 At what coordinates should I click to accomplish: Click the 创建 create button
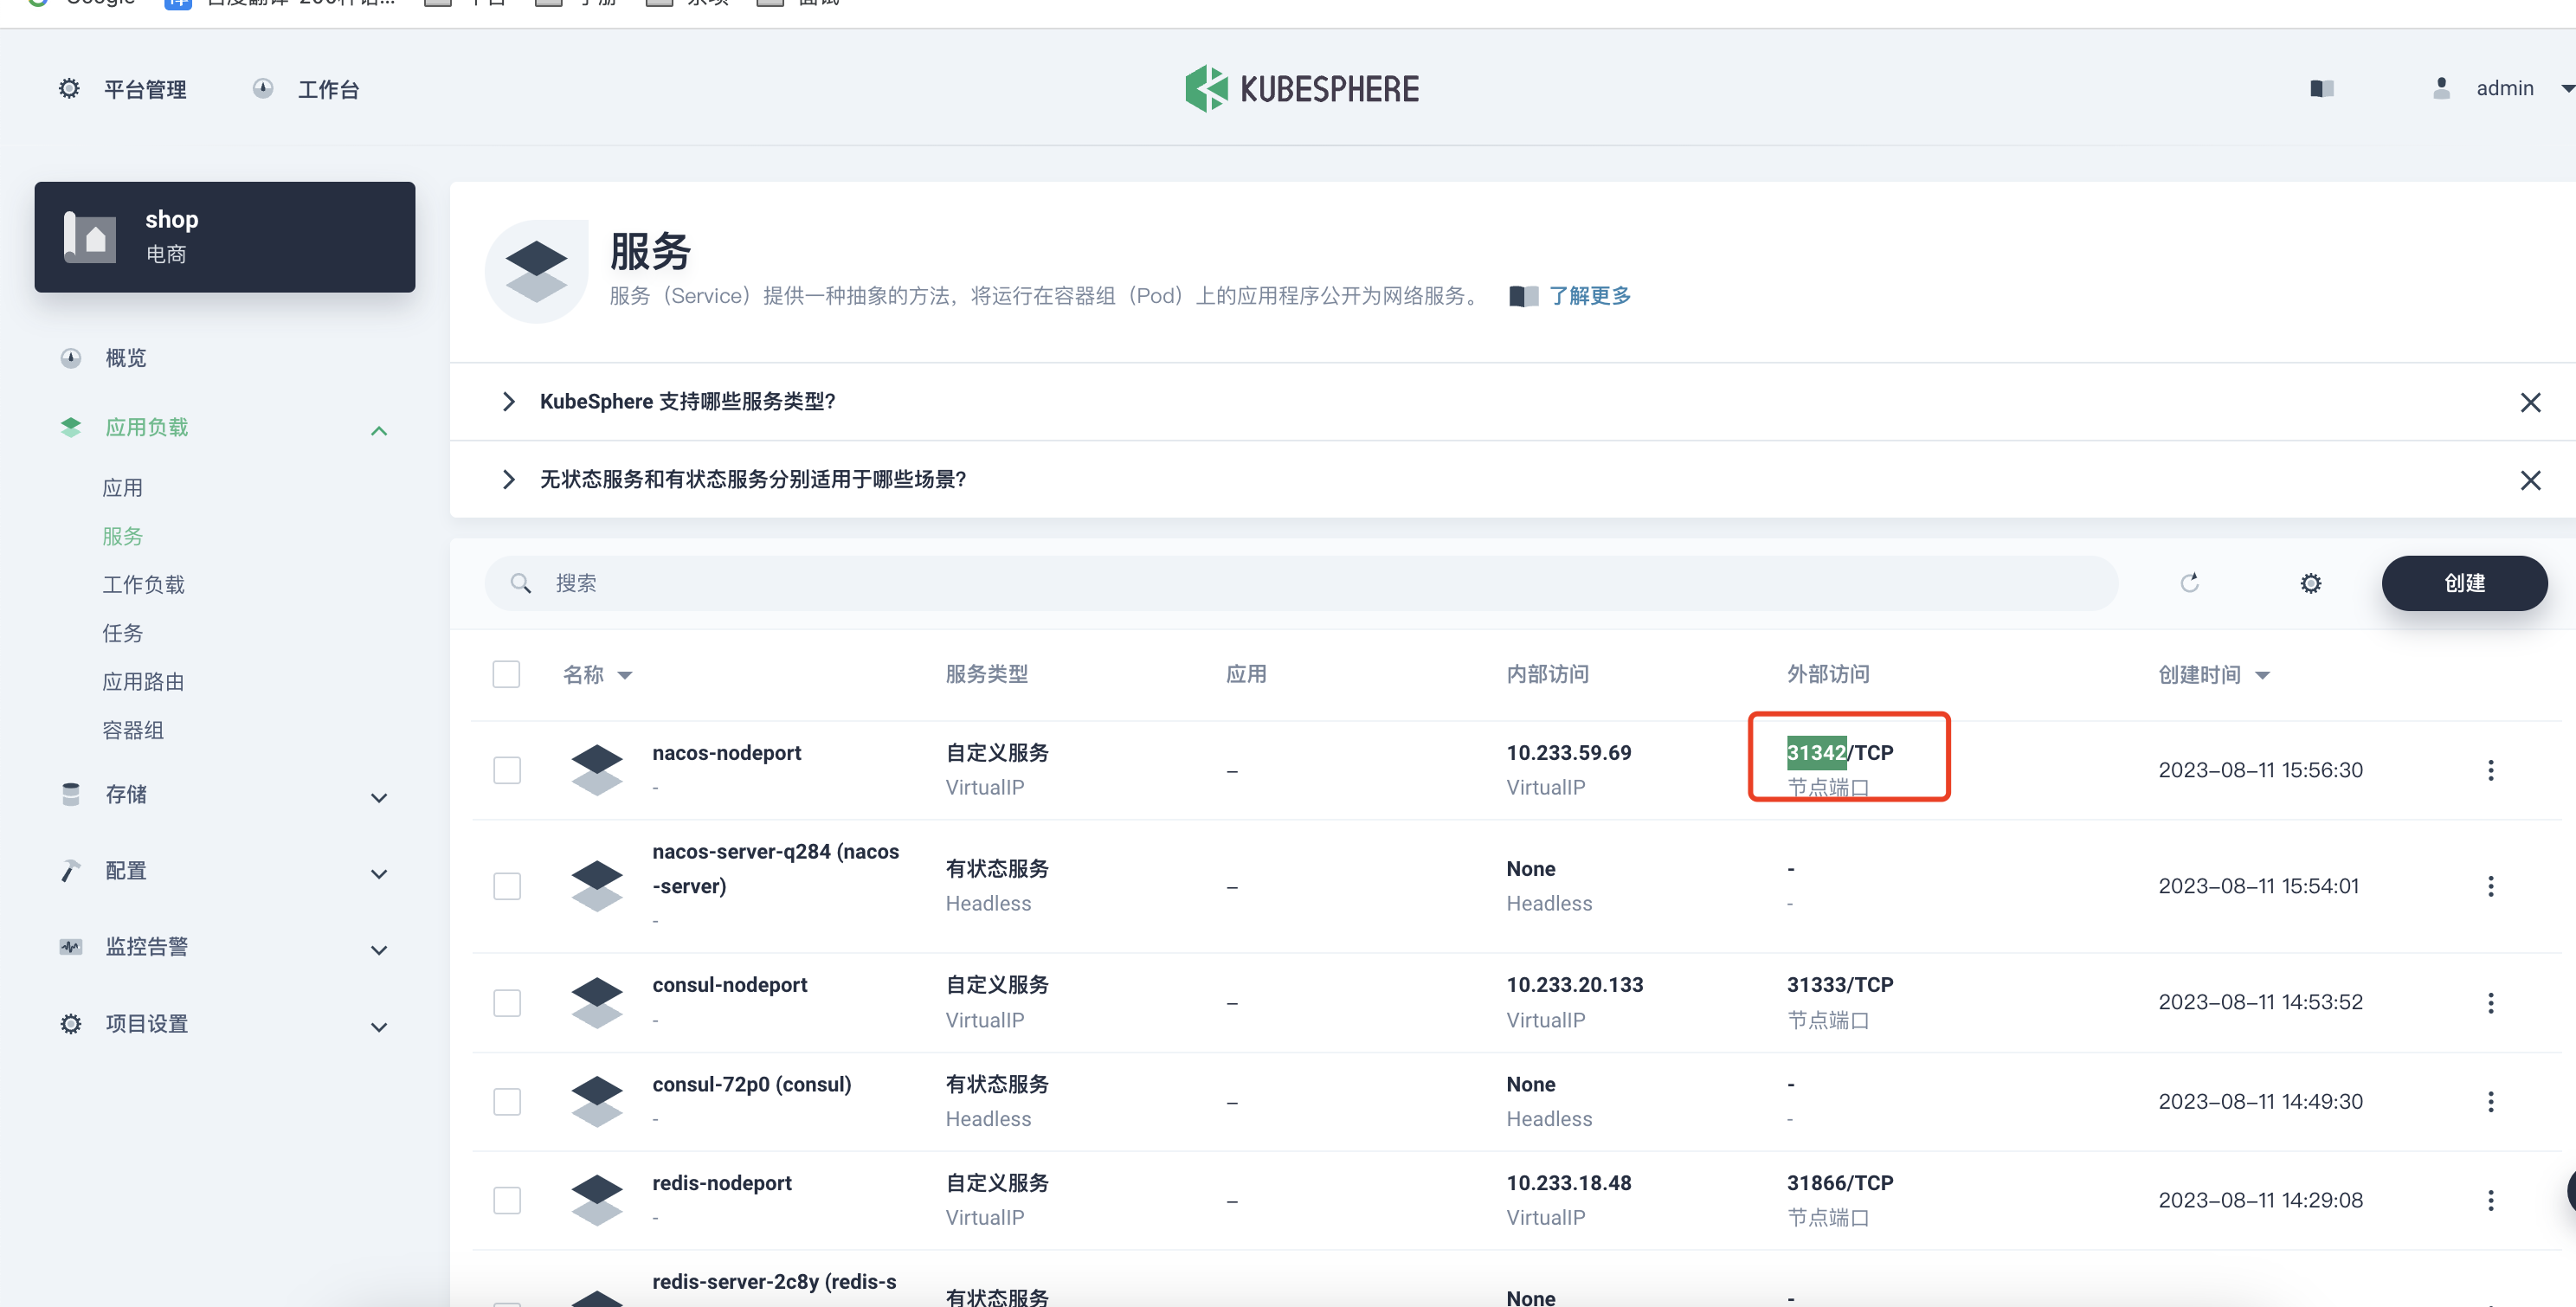(2464, 583)
